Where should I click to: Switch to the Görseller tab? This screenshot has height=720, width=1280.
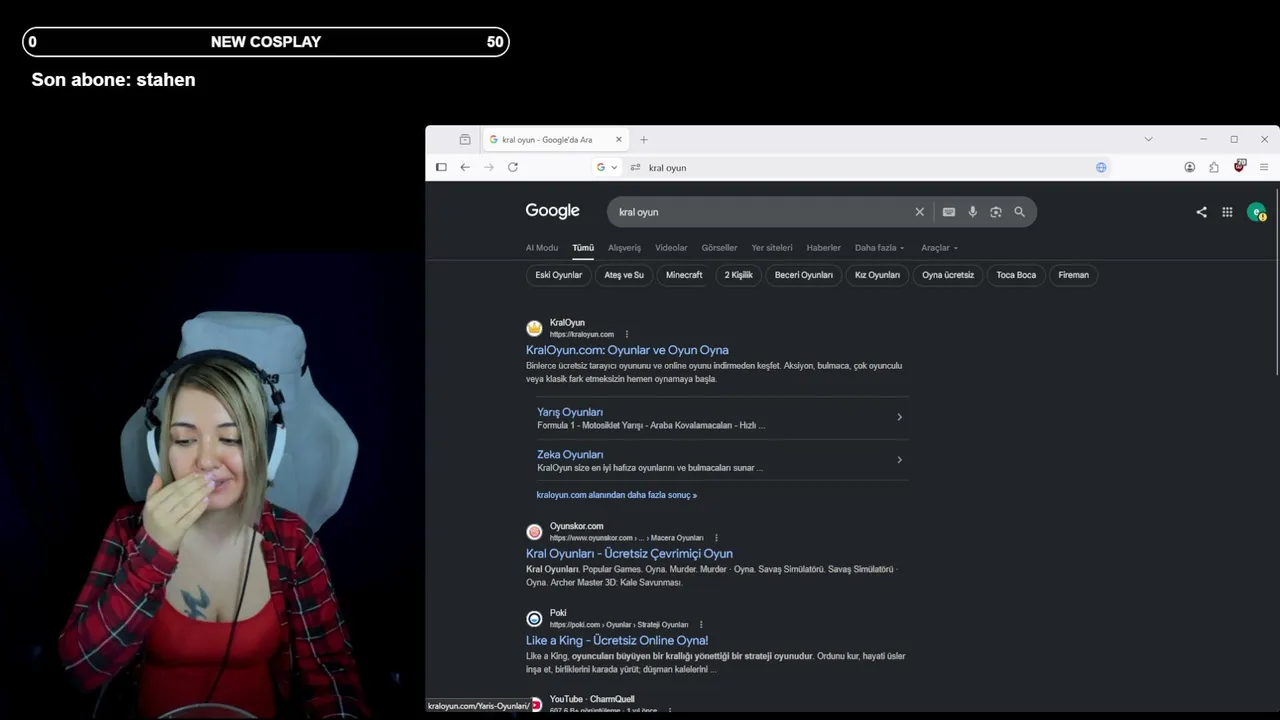(x=719, y=248)
